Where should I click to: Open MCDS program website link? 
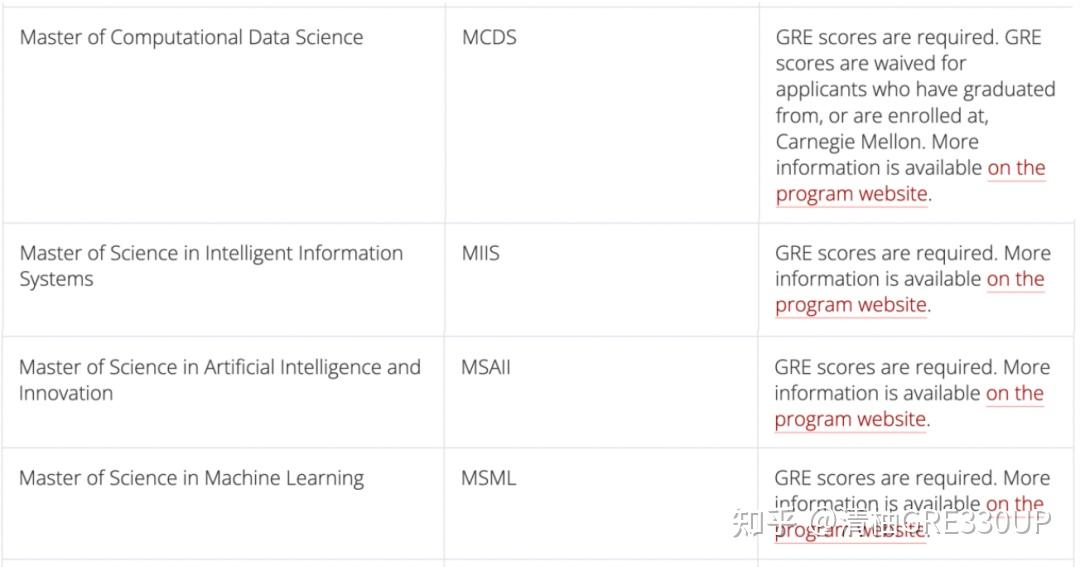point(851,194)
